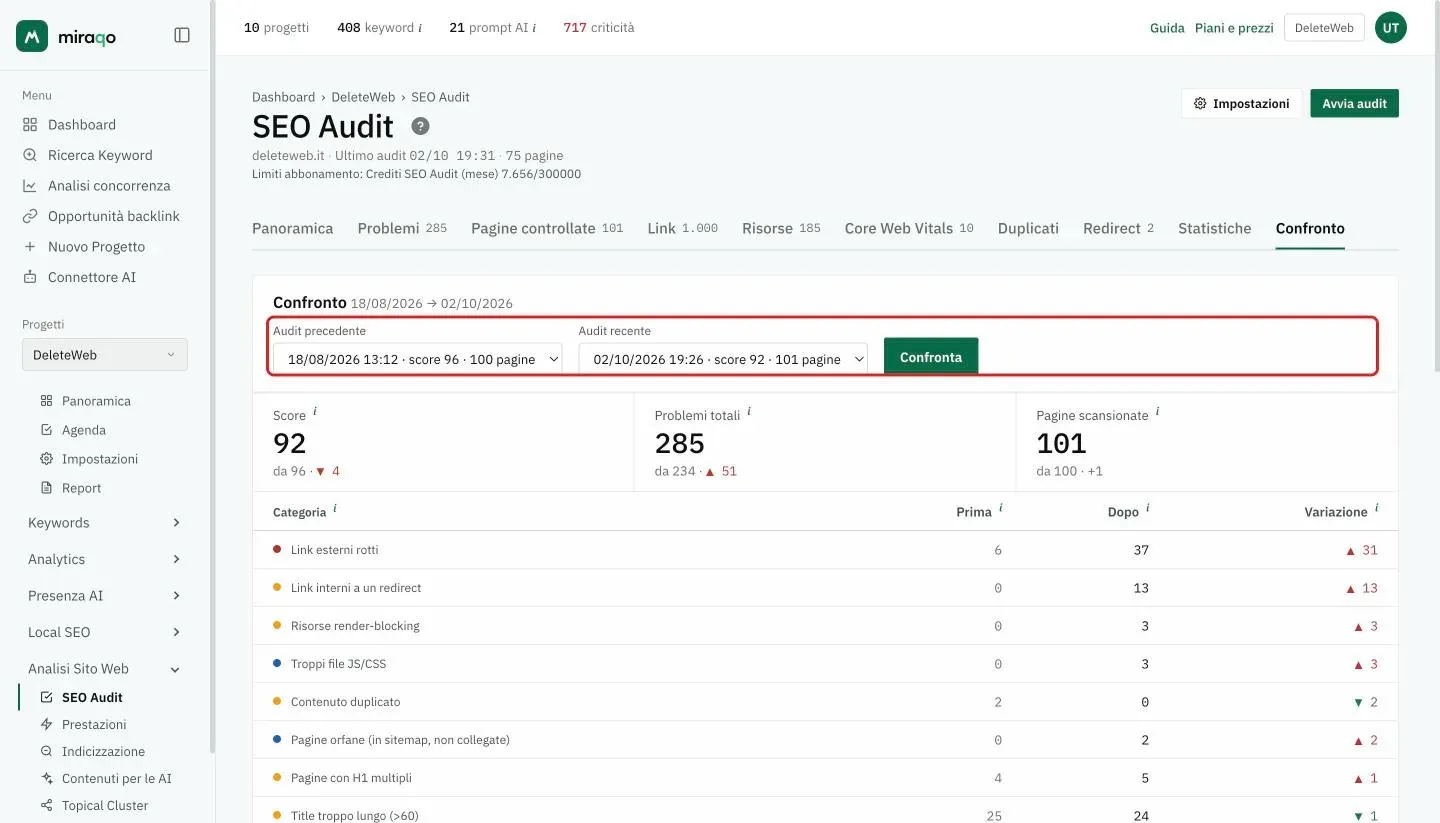
Task: Expand the Local SEO sidebar section
Action: click(x=105, y=632)
